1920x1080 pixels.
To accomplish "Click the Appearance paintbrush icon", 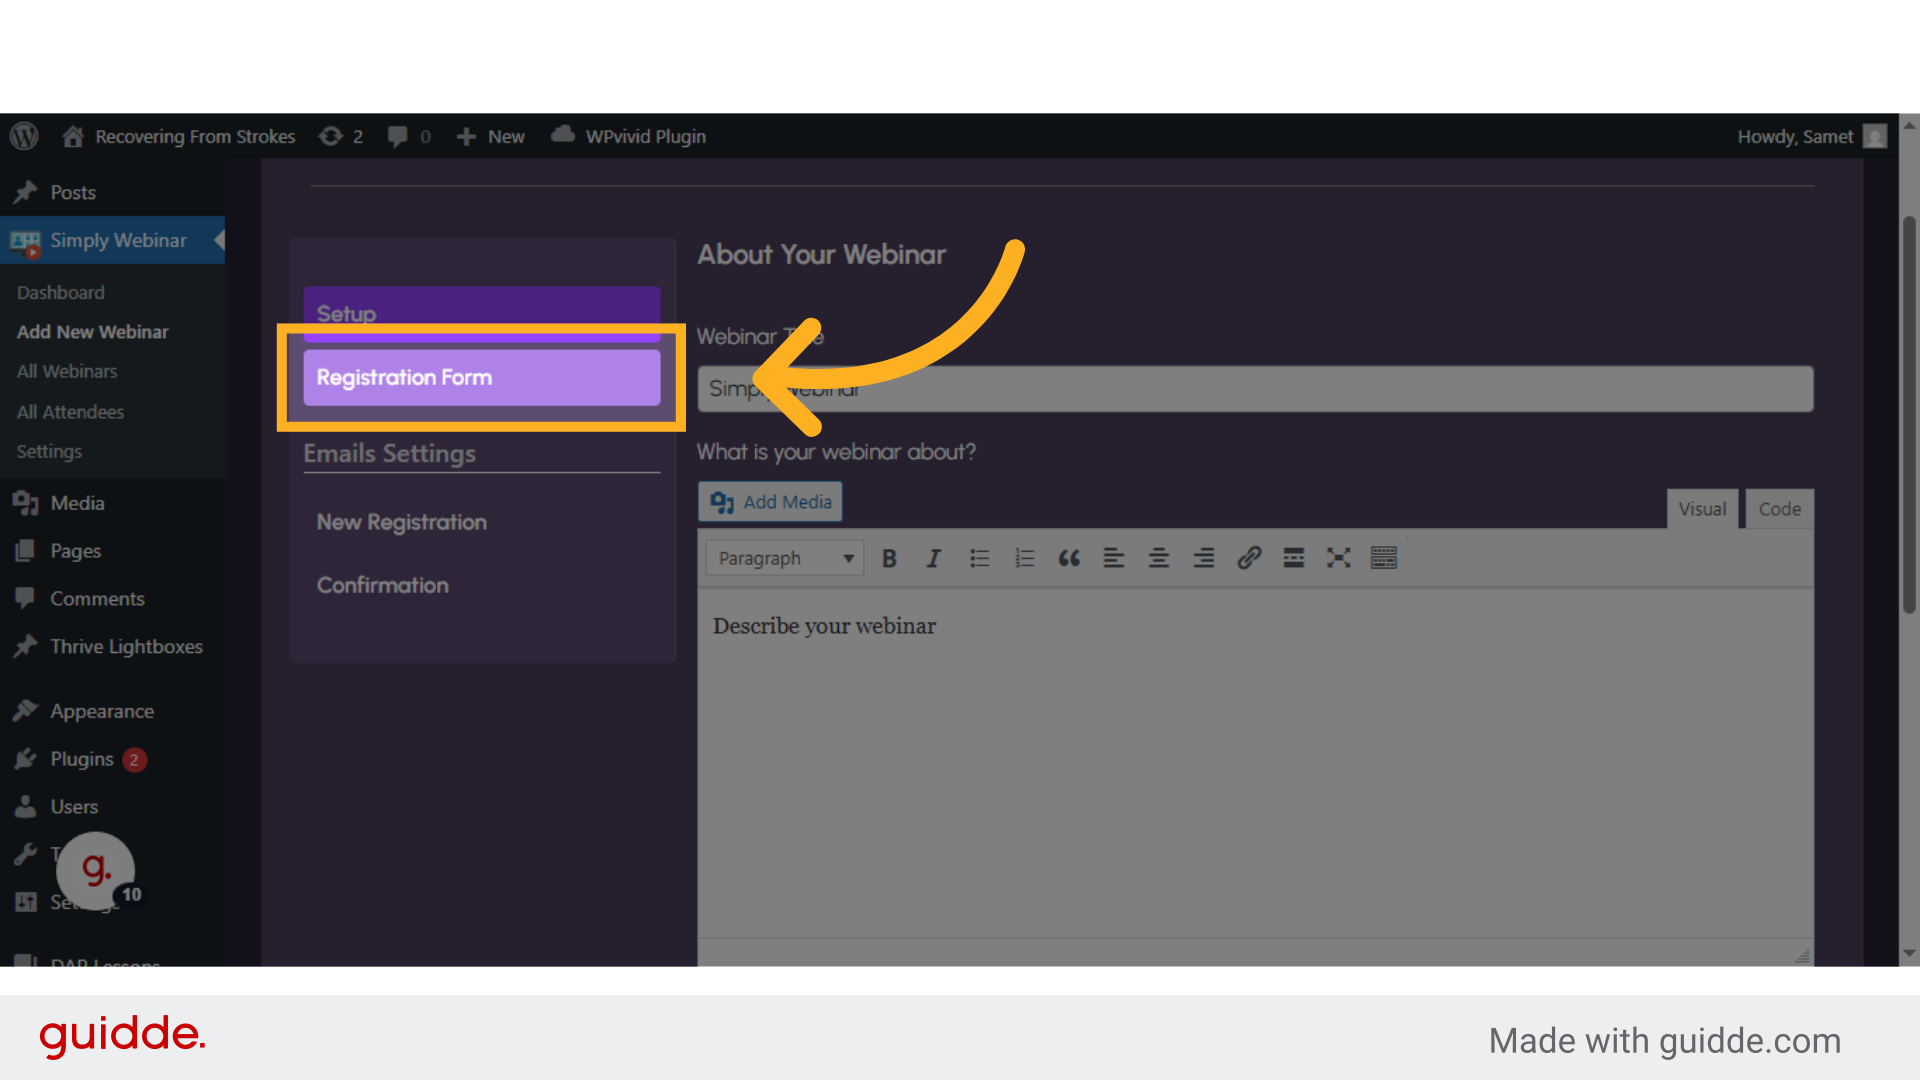I will [x=25, y=711].
